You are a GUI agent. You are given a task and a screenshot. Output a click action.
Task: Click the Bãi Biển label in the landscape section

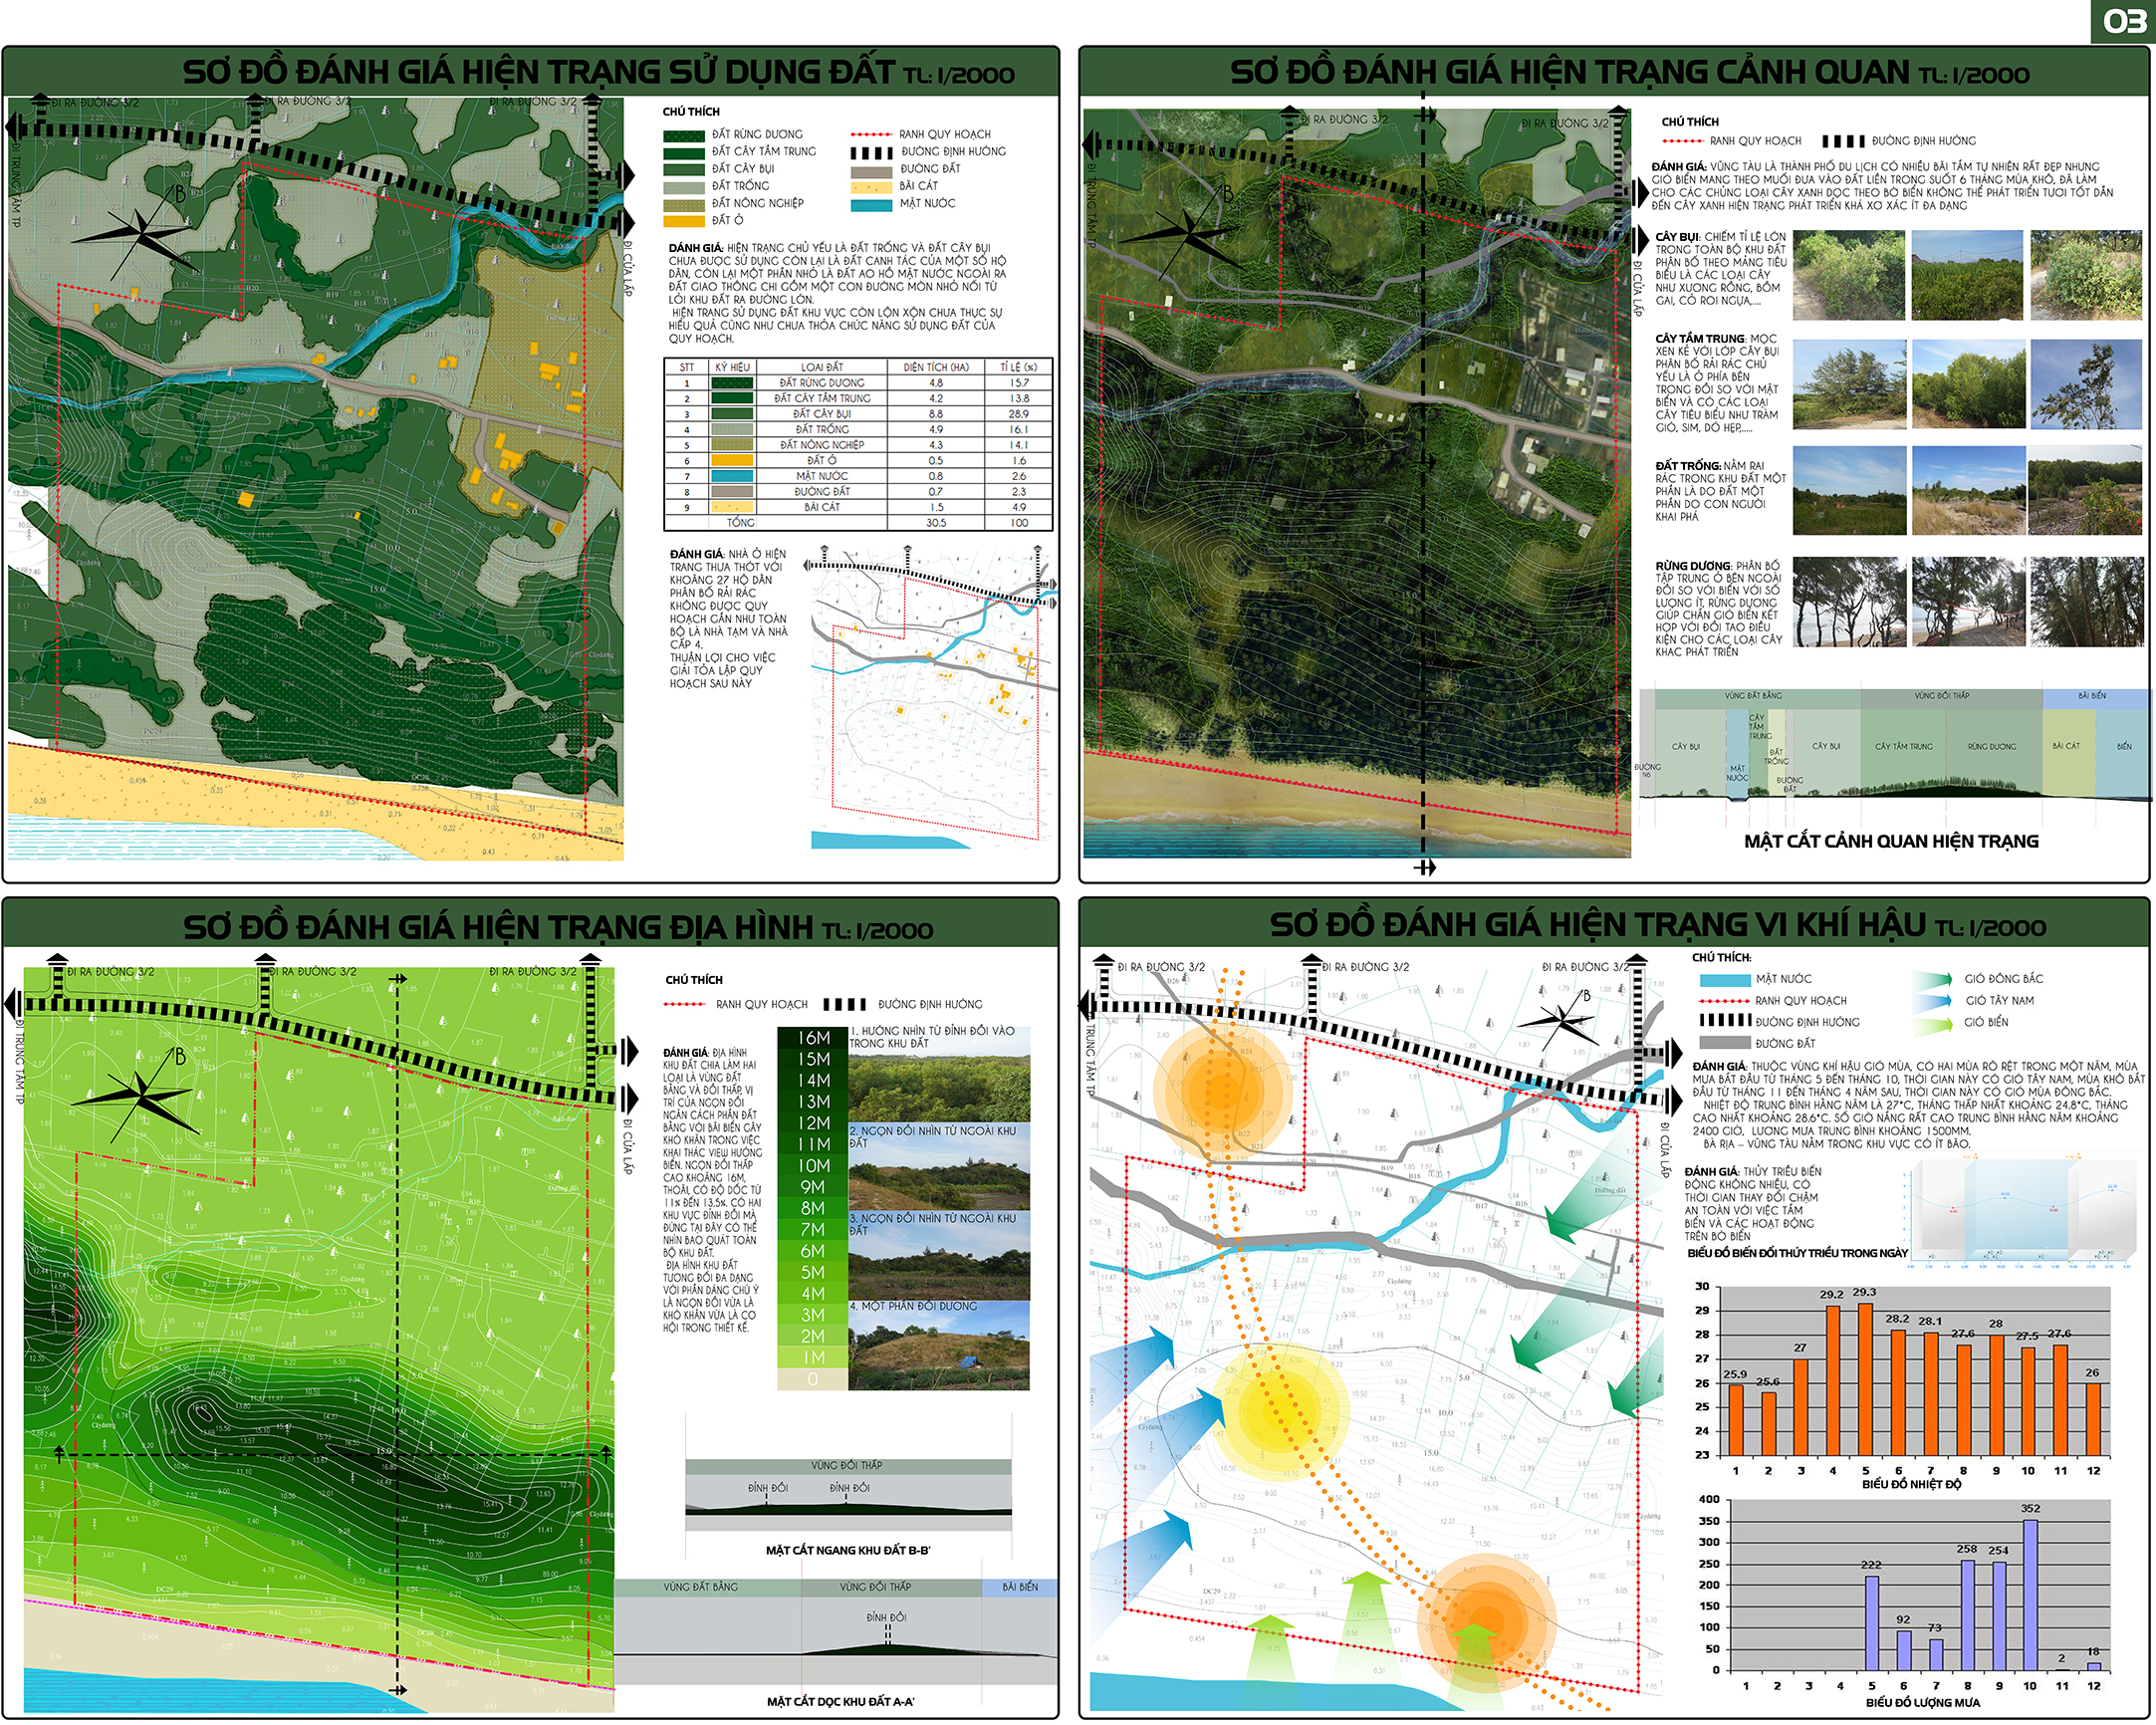pyautogui.click(x=2093, y=696)
